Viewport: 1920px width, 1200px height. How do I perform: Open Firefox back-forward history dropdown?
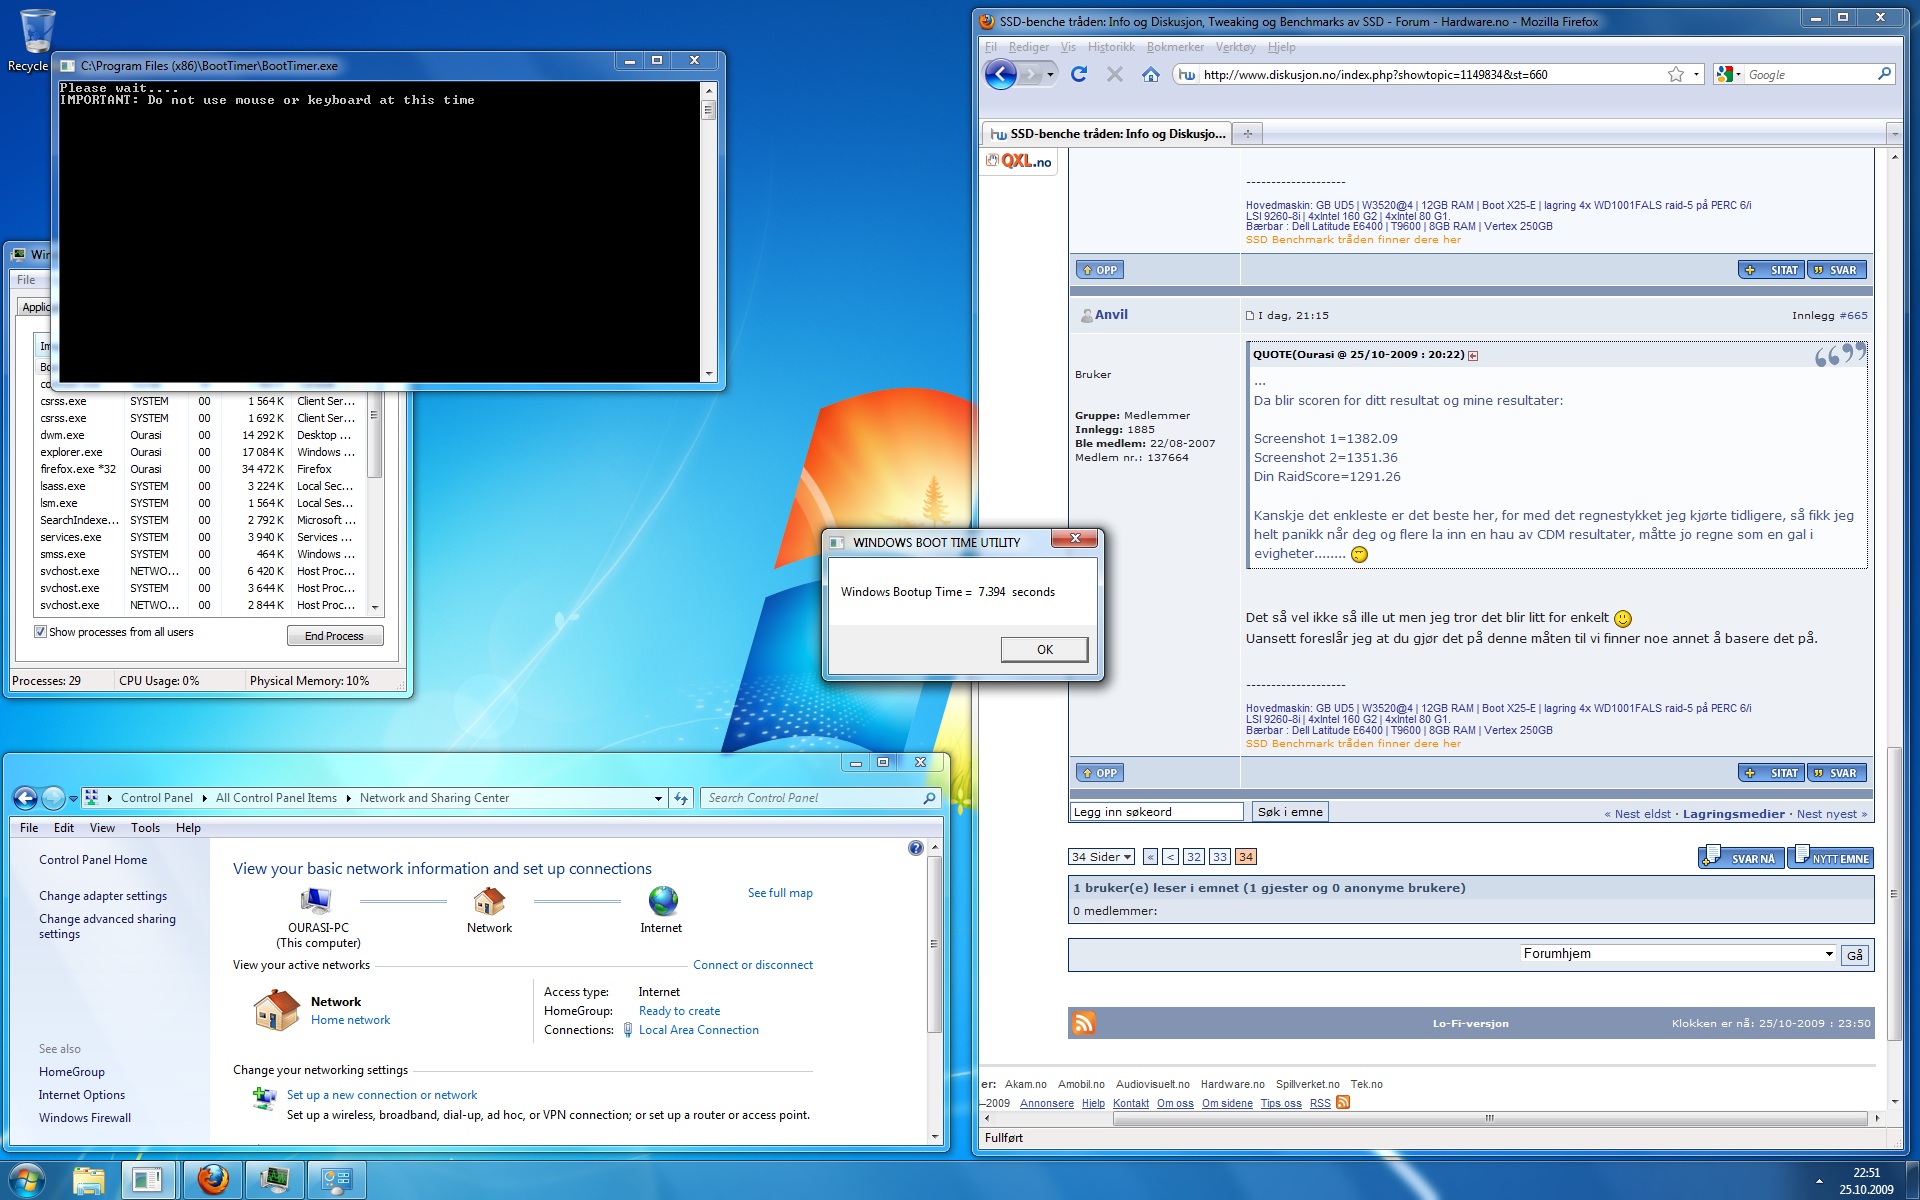point(1050,75)
